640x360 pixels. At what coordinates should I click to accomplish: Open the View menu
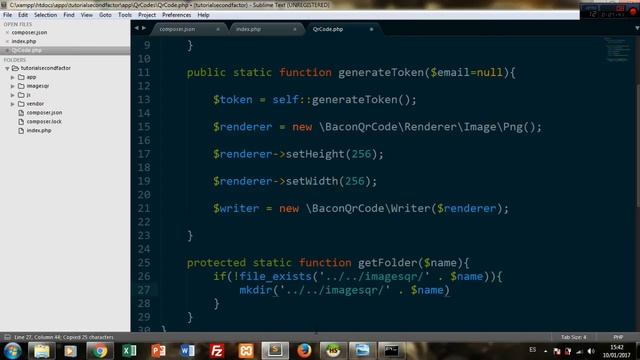click(87, 15)
